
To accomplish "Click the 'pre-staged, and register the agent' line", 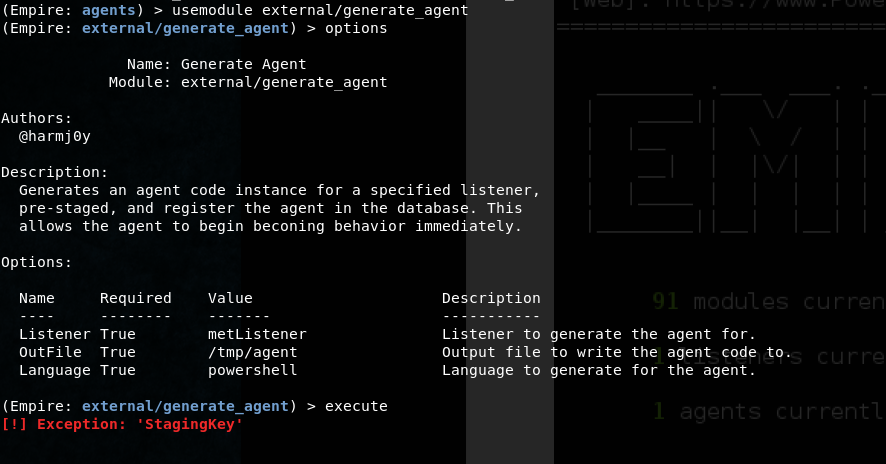I will pyautogui.click(x=271, y=209).
